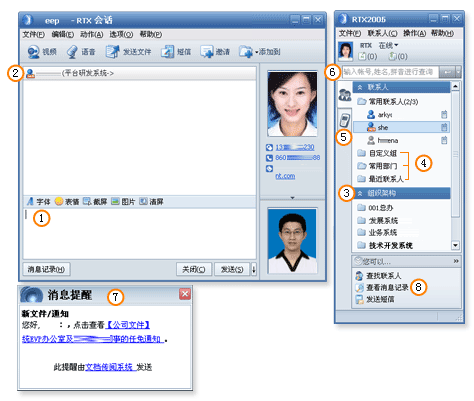
Task: Expand the 自定义组 folder
Action: pyautogui.click(x=377, y=153)
